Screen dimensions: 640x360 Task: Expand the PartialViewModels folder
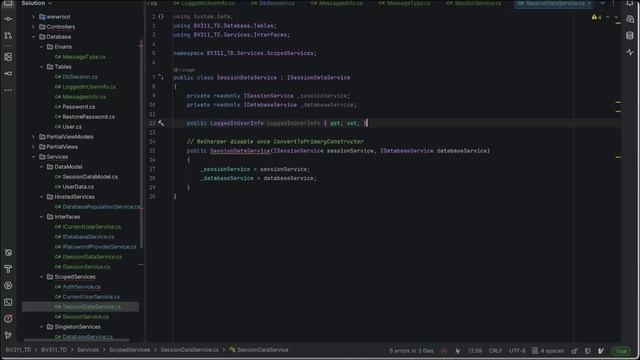coord(33,137)
